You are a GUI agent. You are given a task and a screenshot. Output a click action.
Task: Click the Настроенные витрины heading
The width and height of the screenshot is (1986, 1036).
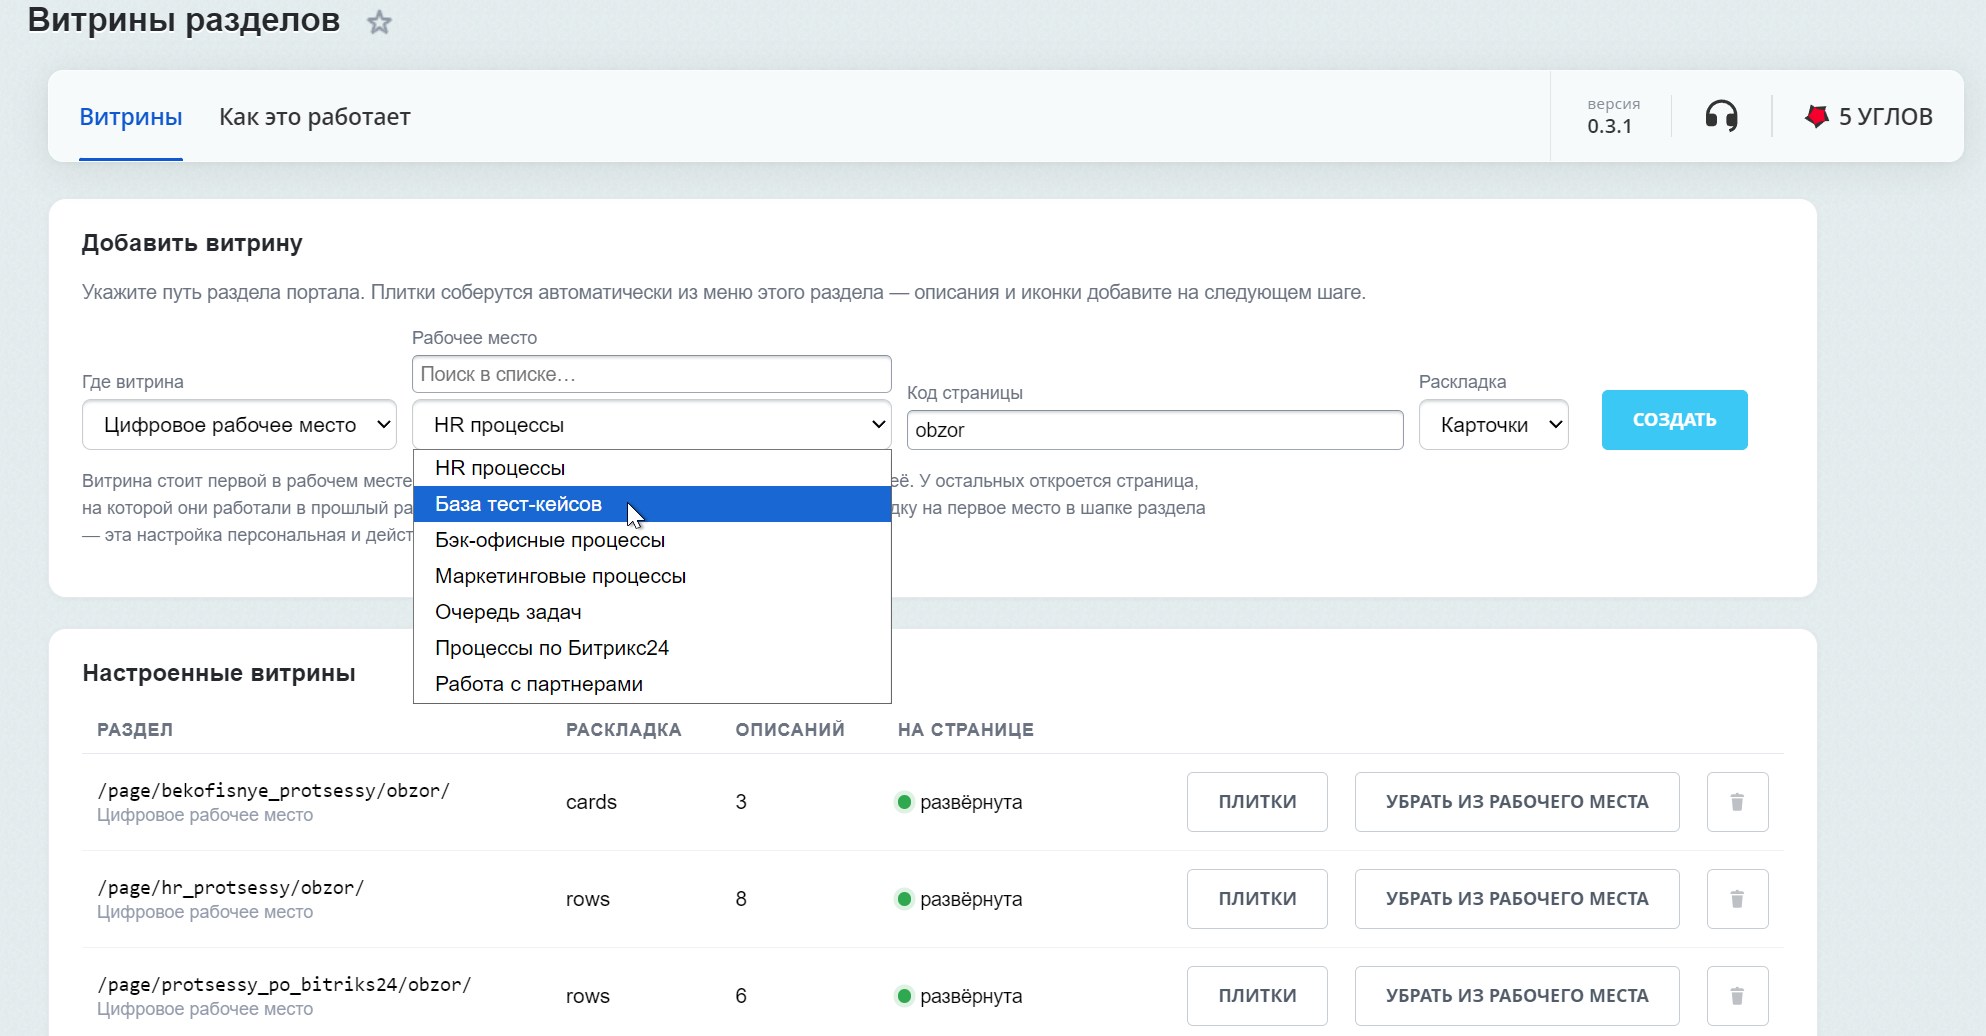coord(219,673)
